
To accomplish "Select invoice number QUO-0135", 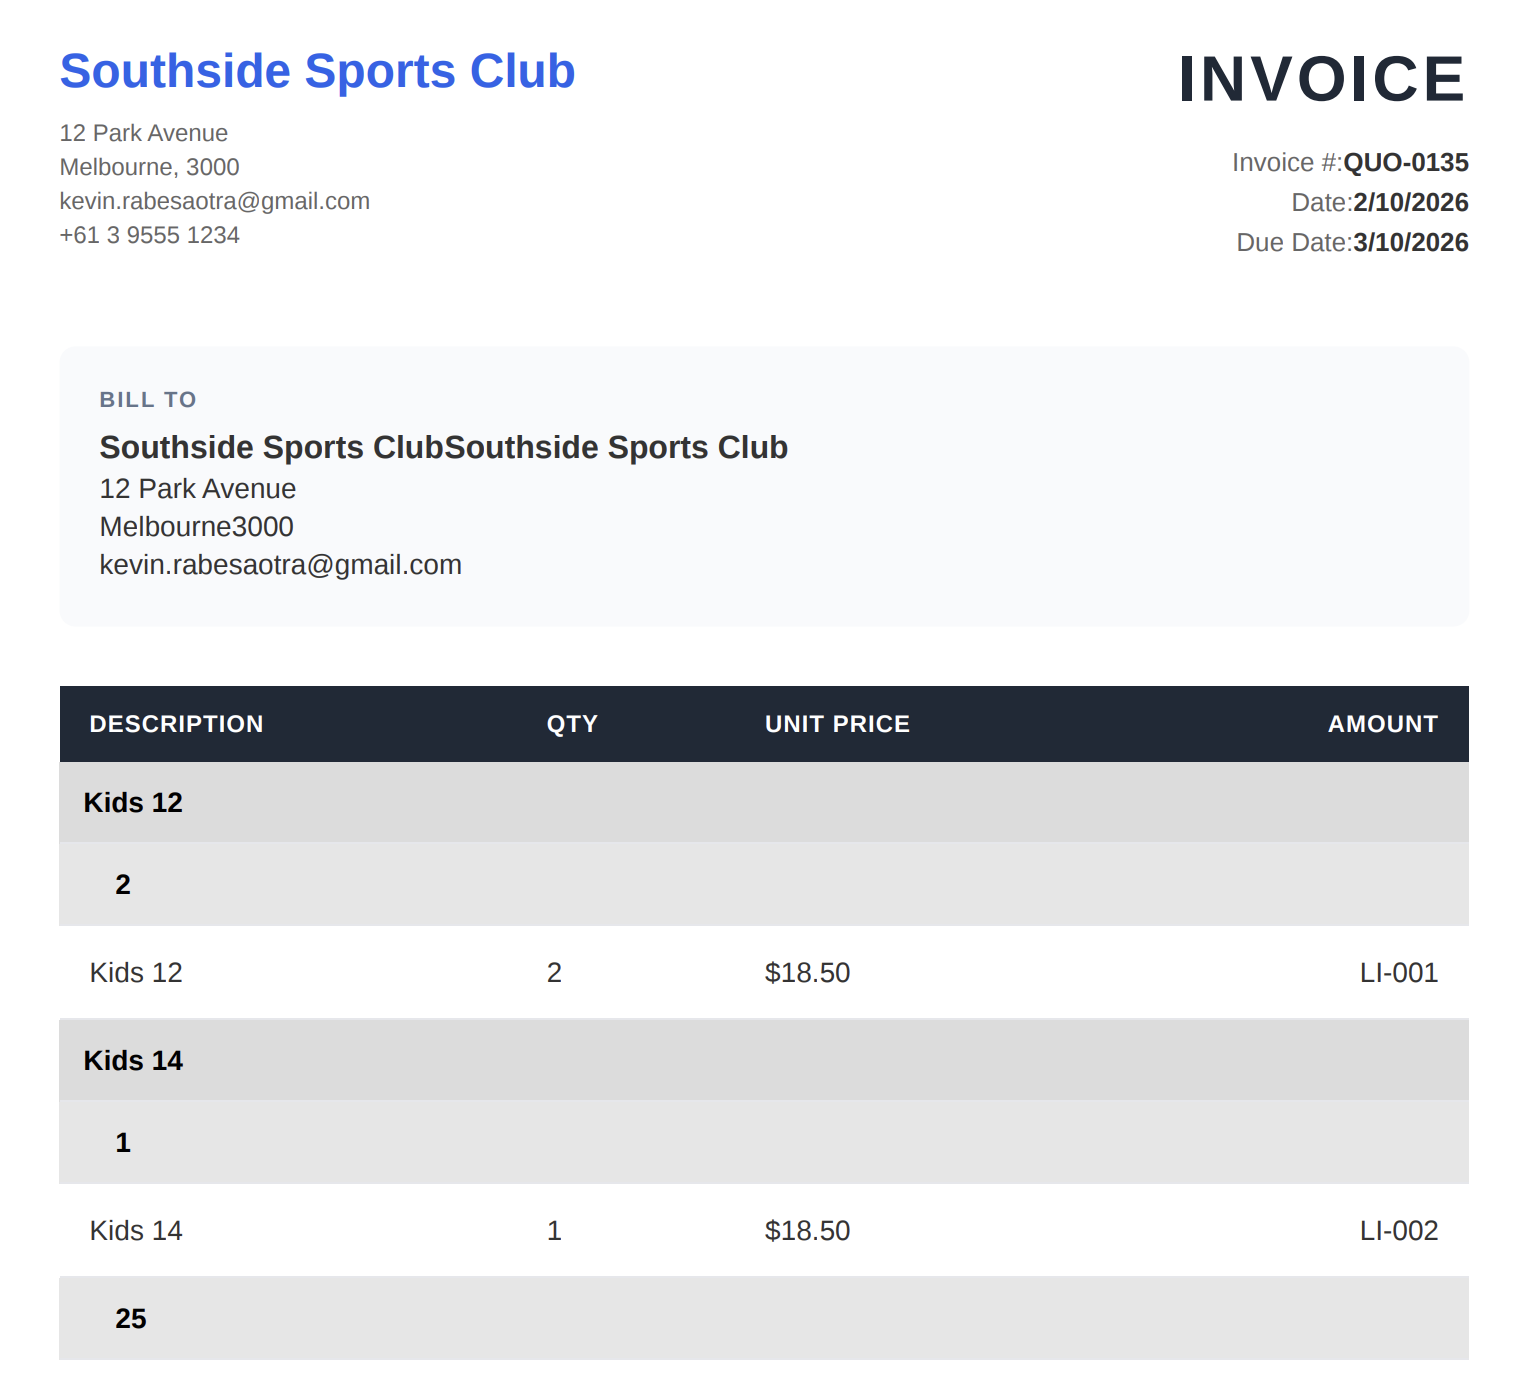I will pyautogui.click(x=1405, y=163).
